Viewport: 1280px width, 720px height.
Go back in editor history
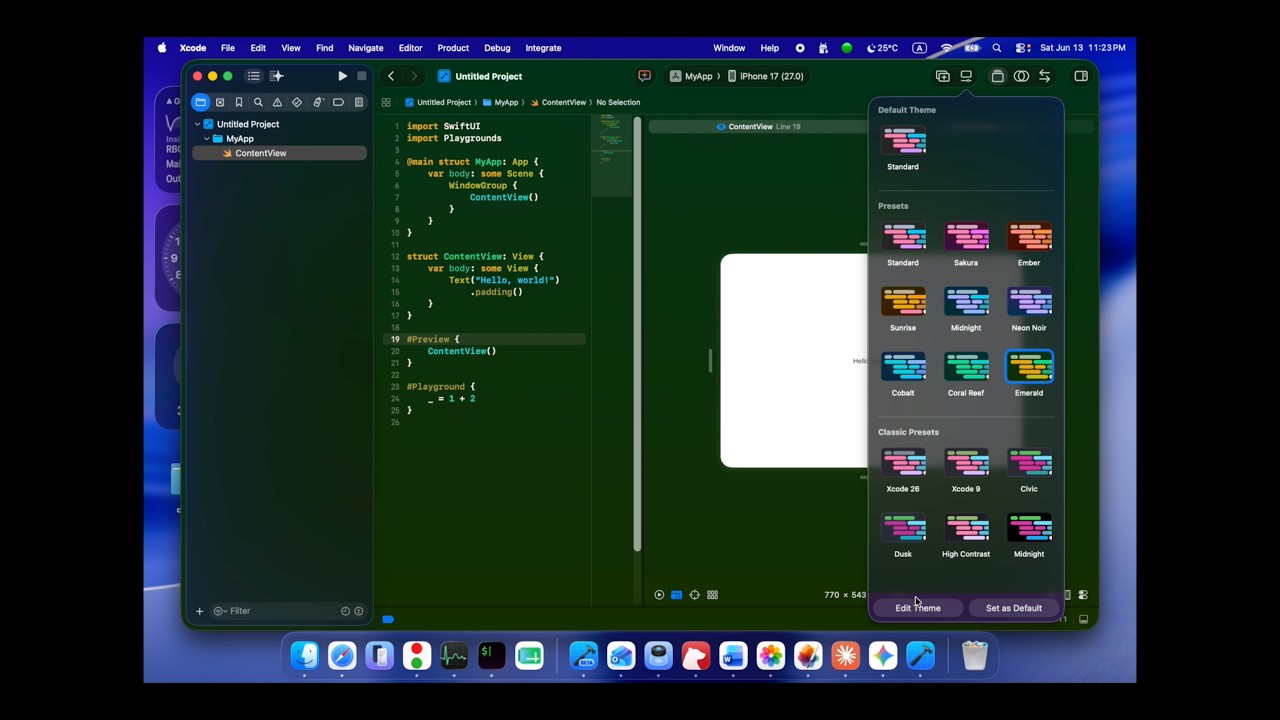pyautogui.click(x=391, y=76)
